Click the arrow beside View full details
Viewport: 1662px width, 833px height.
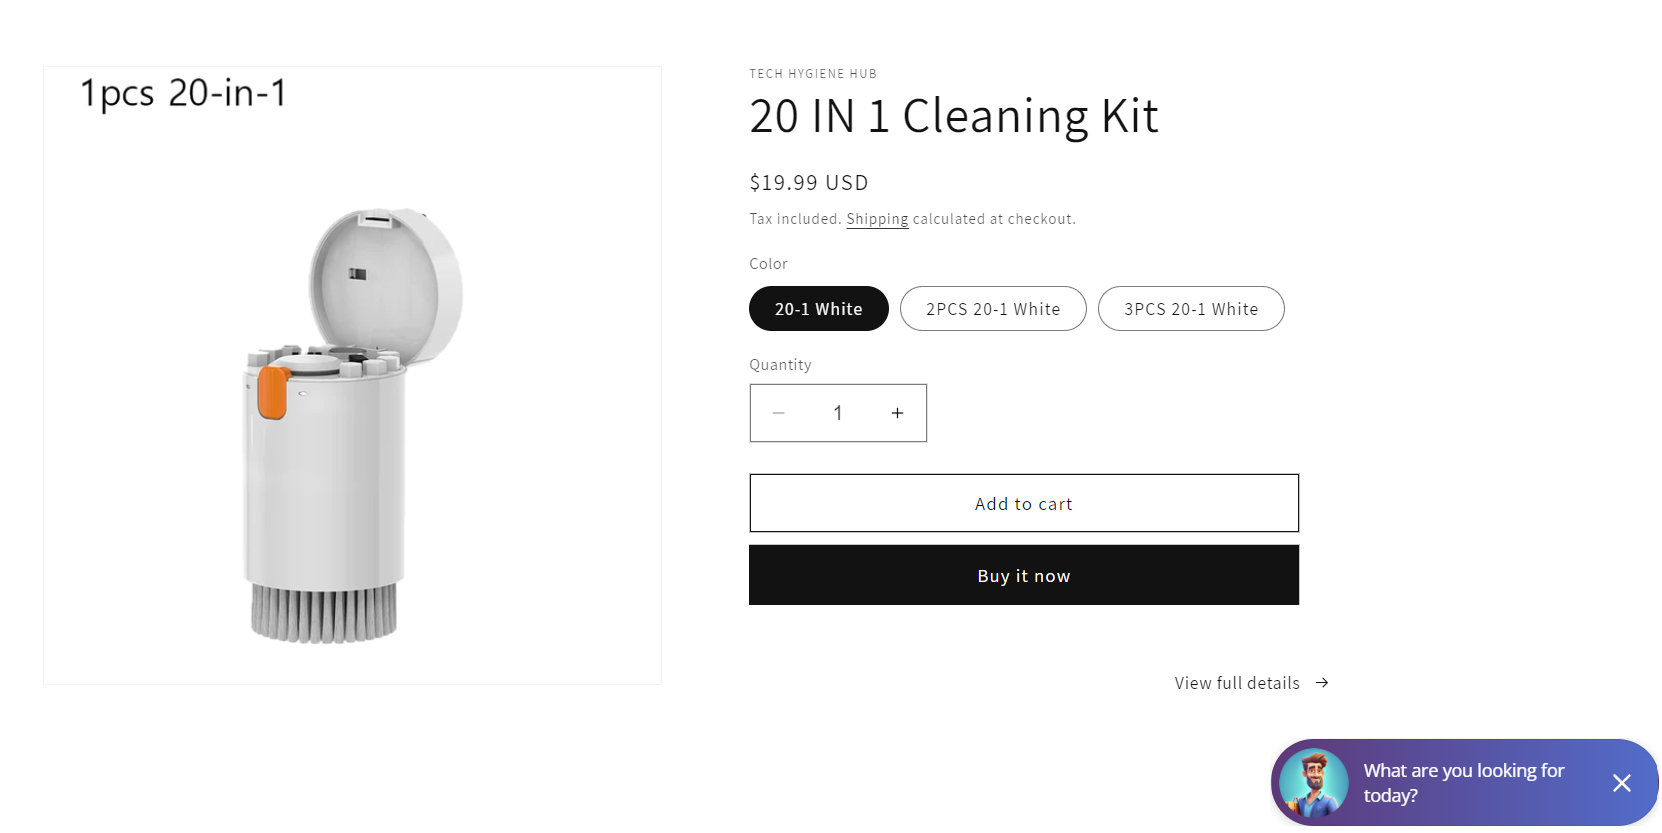click(1321, 682)
